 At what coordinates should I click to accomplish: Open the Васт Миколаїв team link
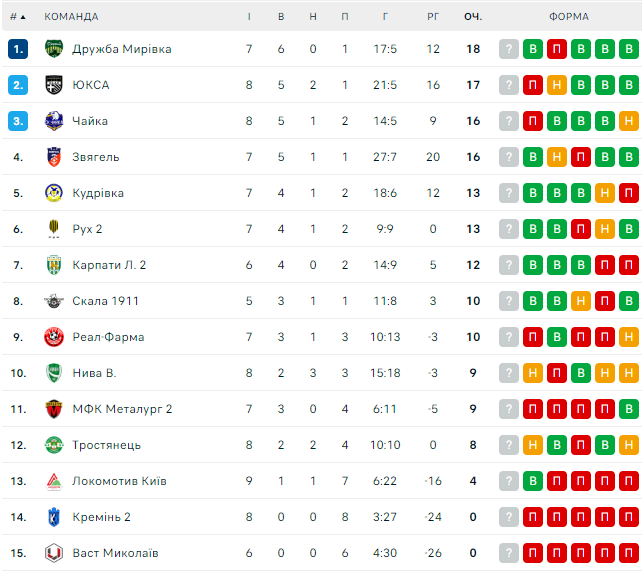[115, 553]
